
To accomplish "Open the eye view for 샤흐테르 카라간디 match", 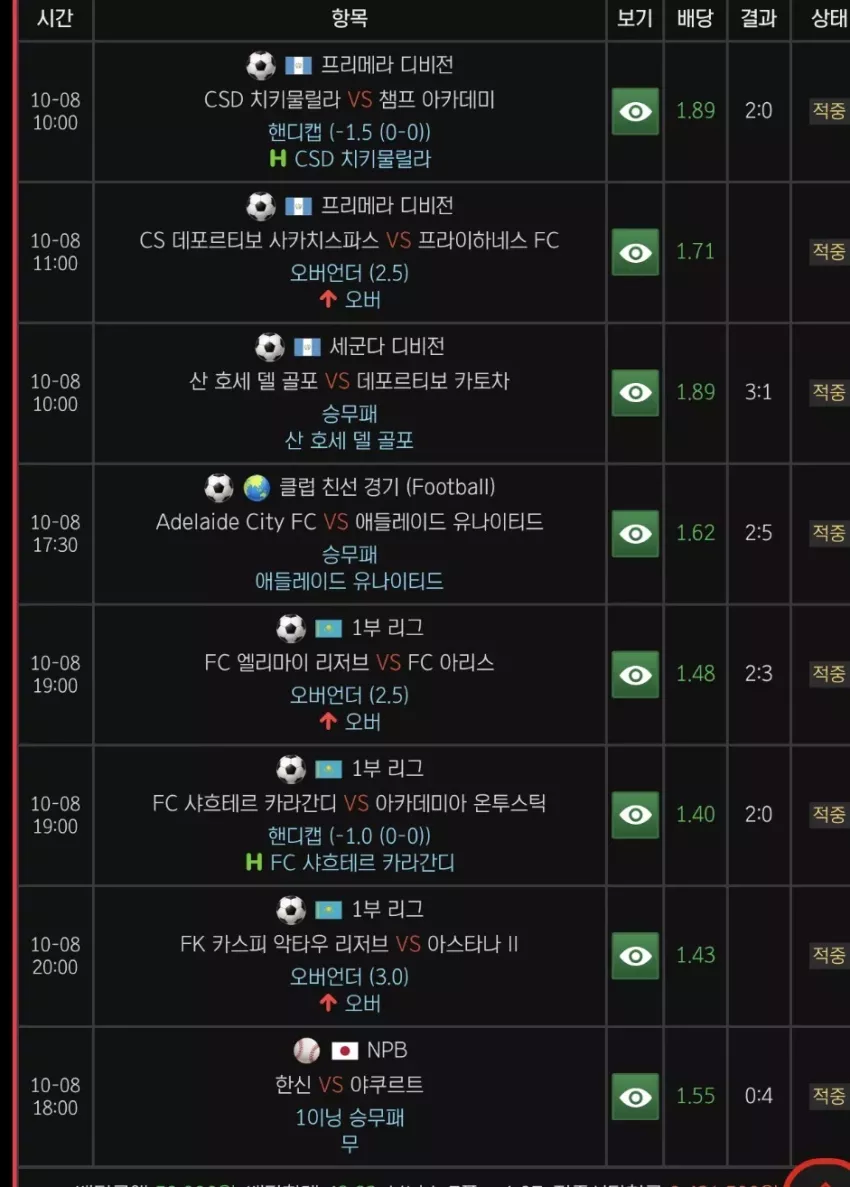I will (635, 815).
